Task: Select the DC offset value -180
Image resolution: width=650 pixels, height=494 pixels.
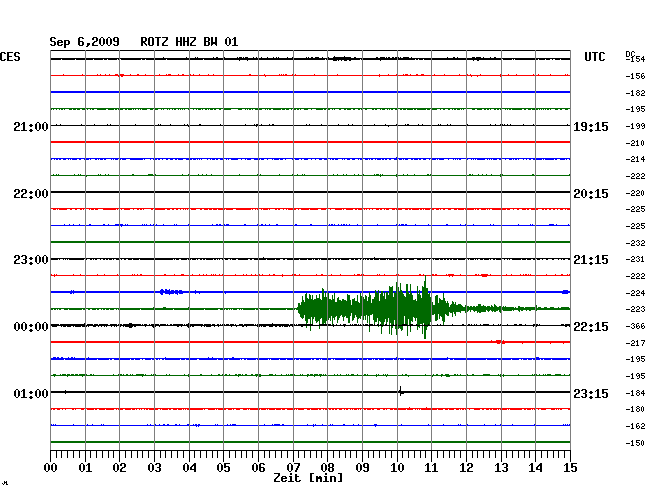Action: (x=635, y=409)
